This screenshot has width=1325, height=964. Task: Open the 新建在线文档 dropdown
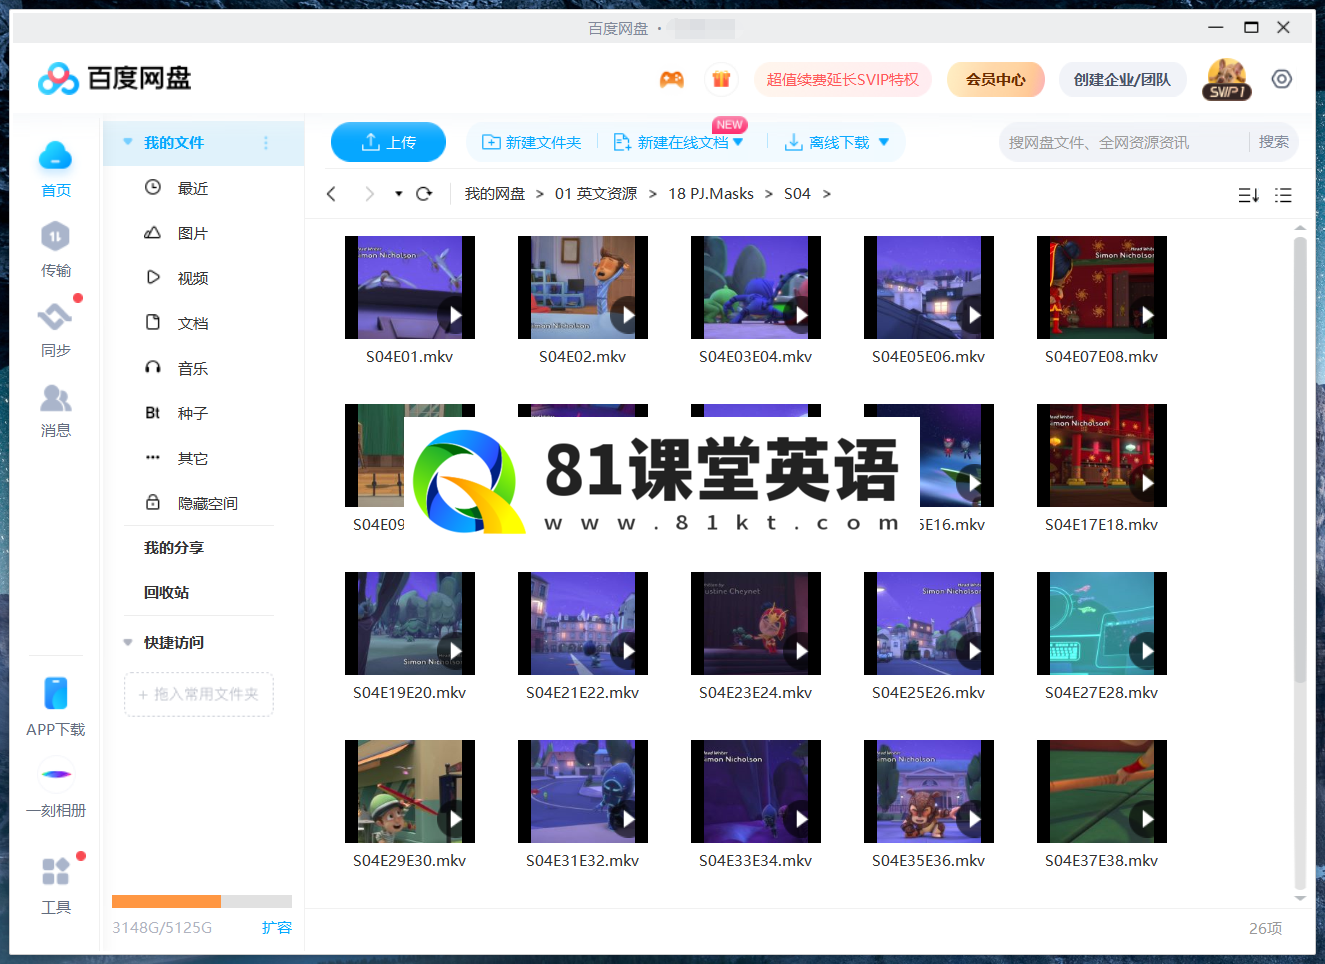click(738, 142)
